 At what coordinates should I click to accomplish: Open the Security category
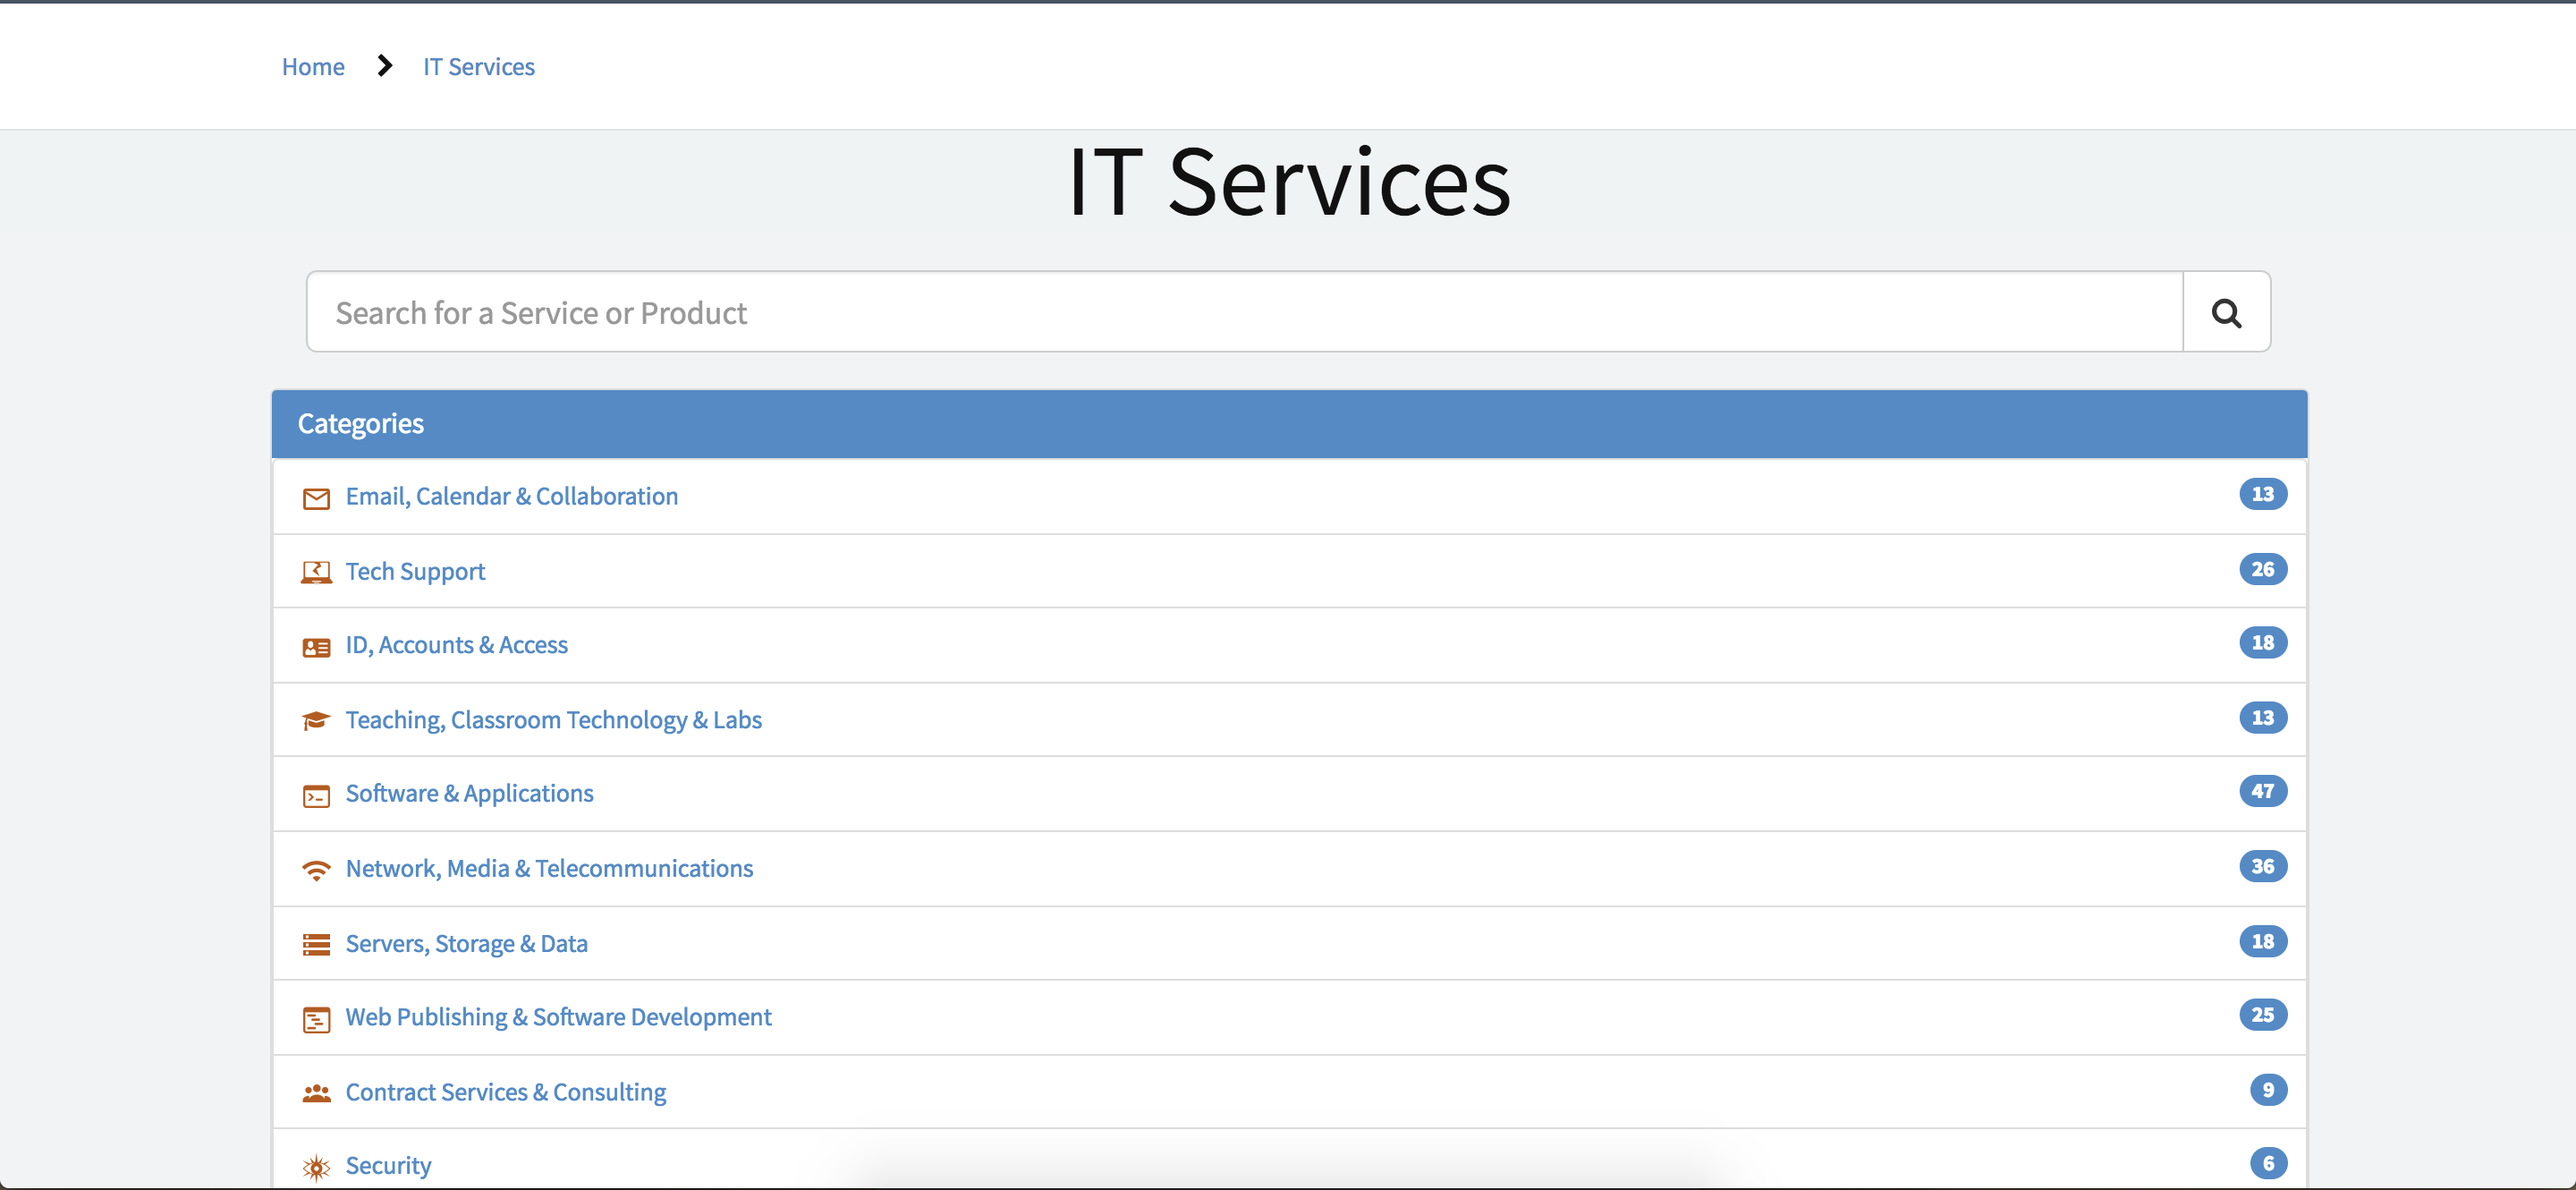388,1164
